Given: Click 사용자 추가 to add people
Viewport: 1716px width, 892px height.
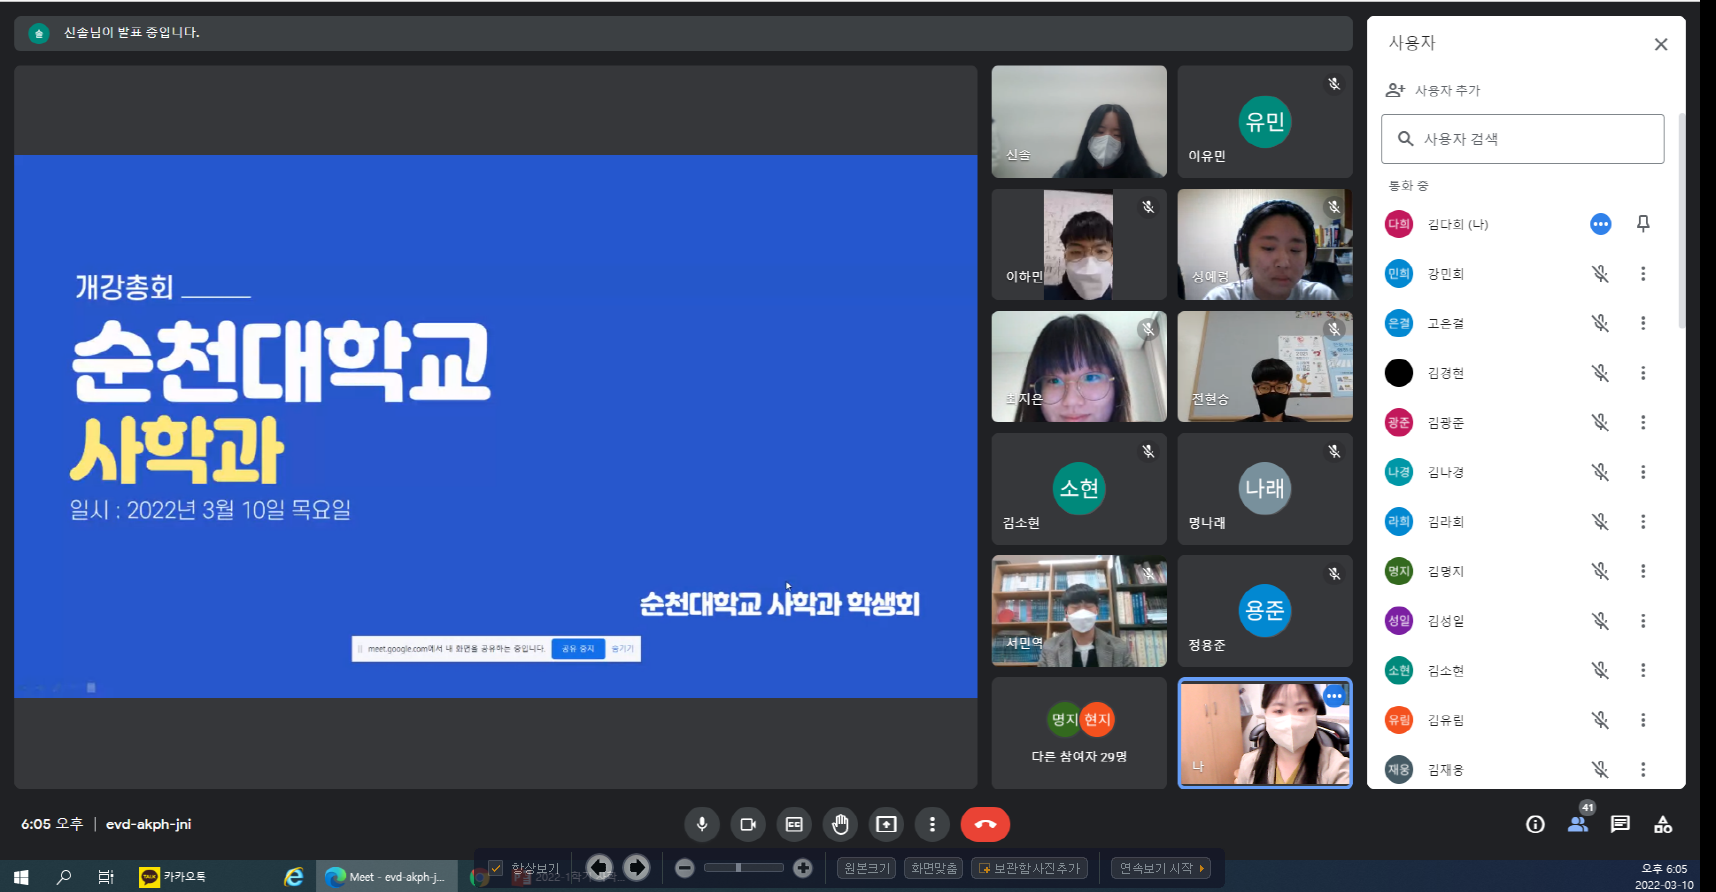Looking at the screenshot, I should pos(1433,90).
